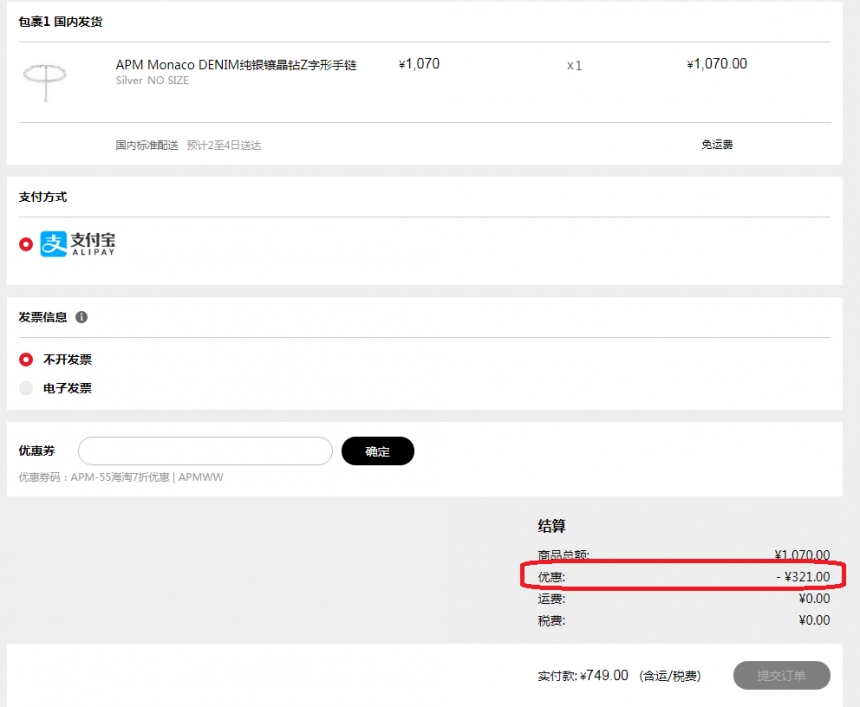The image size is (860, 707).
Task: Select the Alipay payment radio button
Action: 26,244
